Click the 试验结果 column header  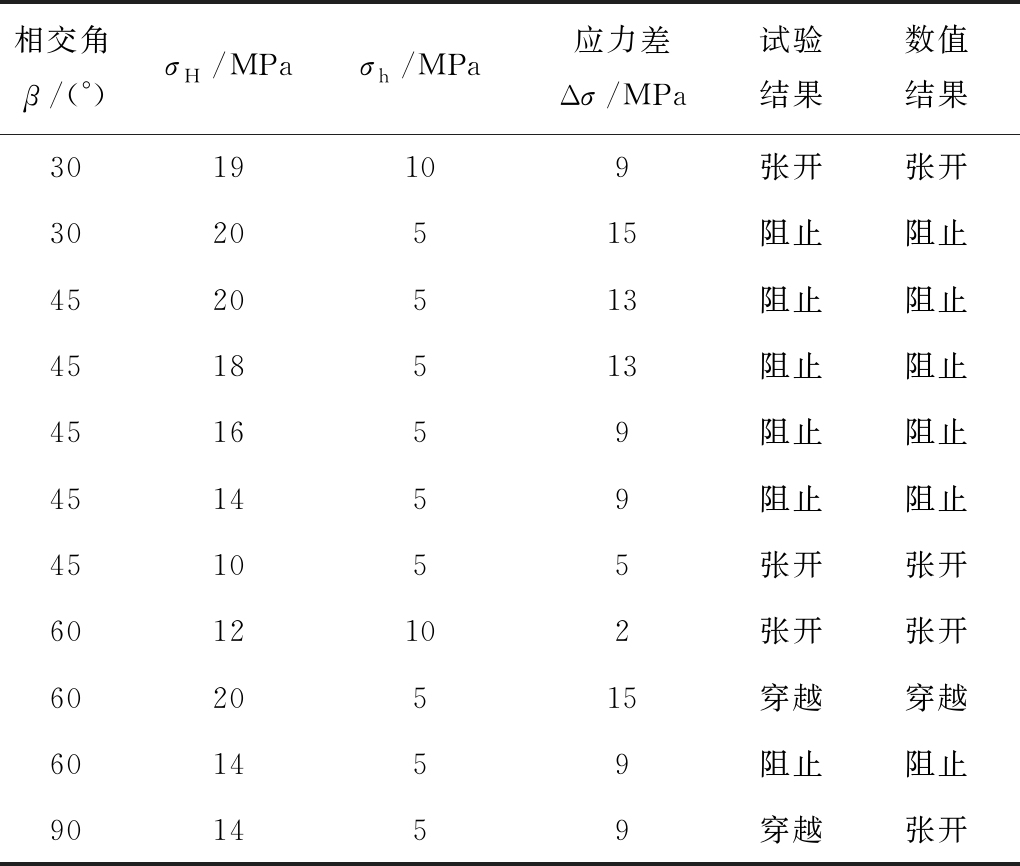coord(791,68)
